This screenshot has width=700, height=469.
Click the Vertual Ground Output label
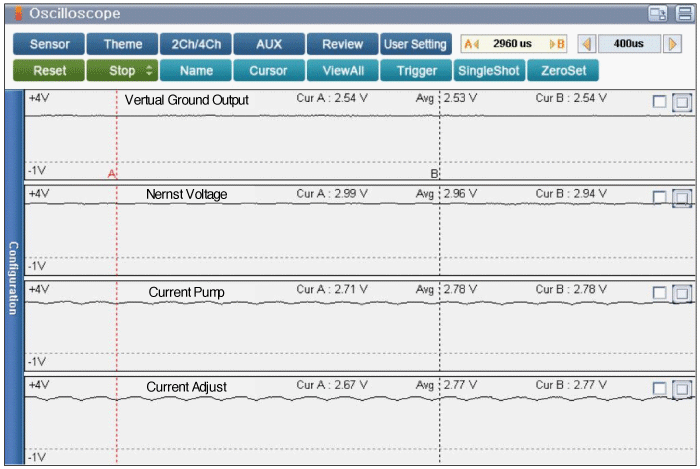click(187, 100)
